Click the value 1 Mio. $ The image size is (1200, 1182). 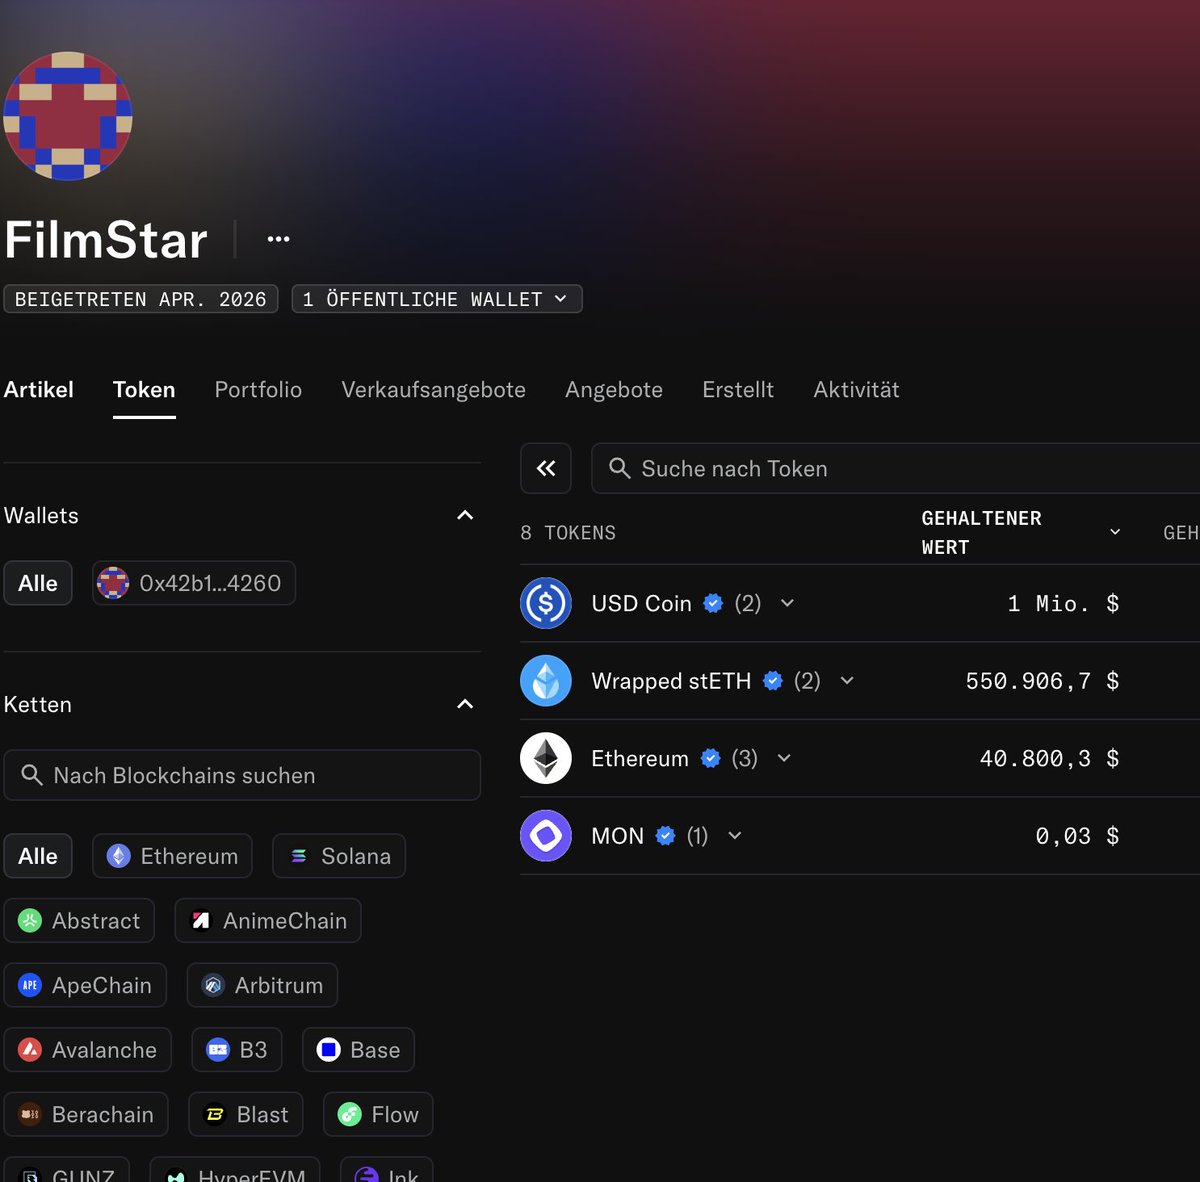[x=1063, y=603]
